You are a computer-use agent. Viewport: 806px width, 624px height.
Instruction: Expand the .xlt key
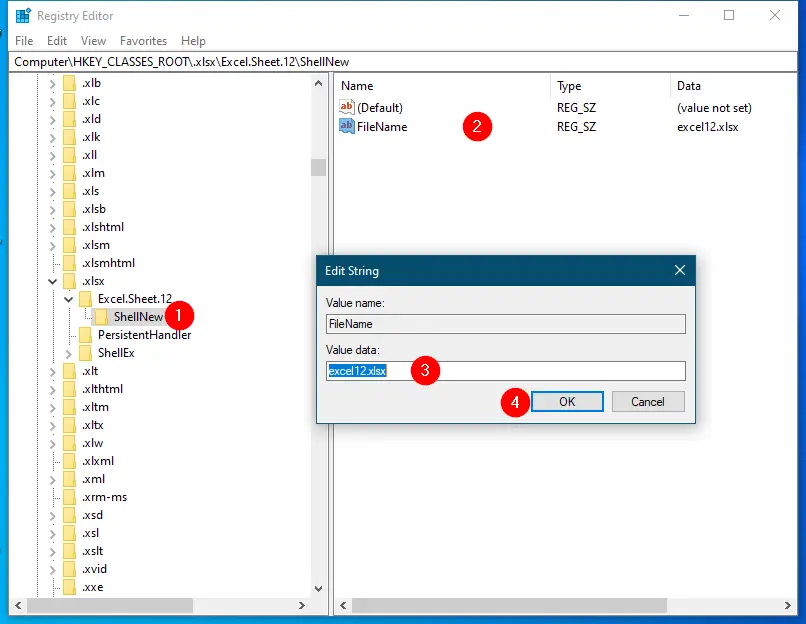point(52,372)
